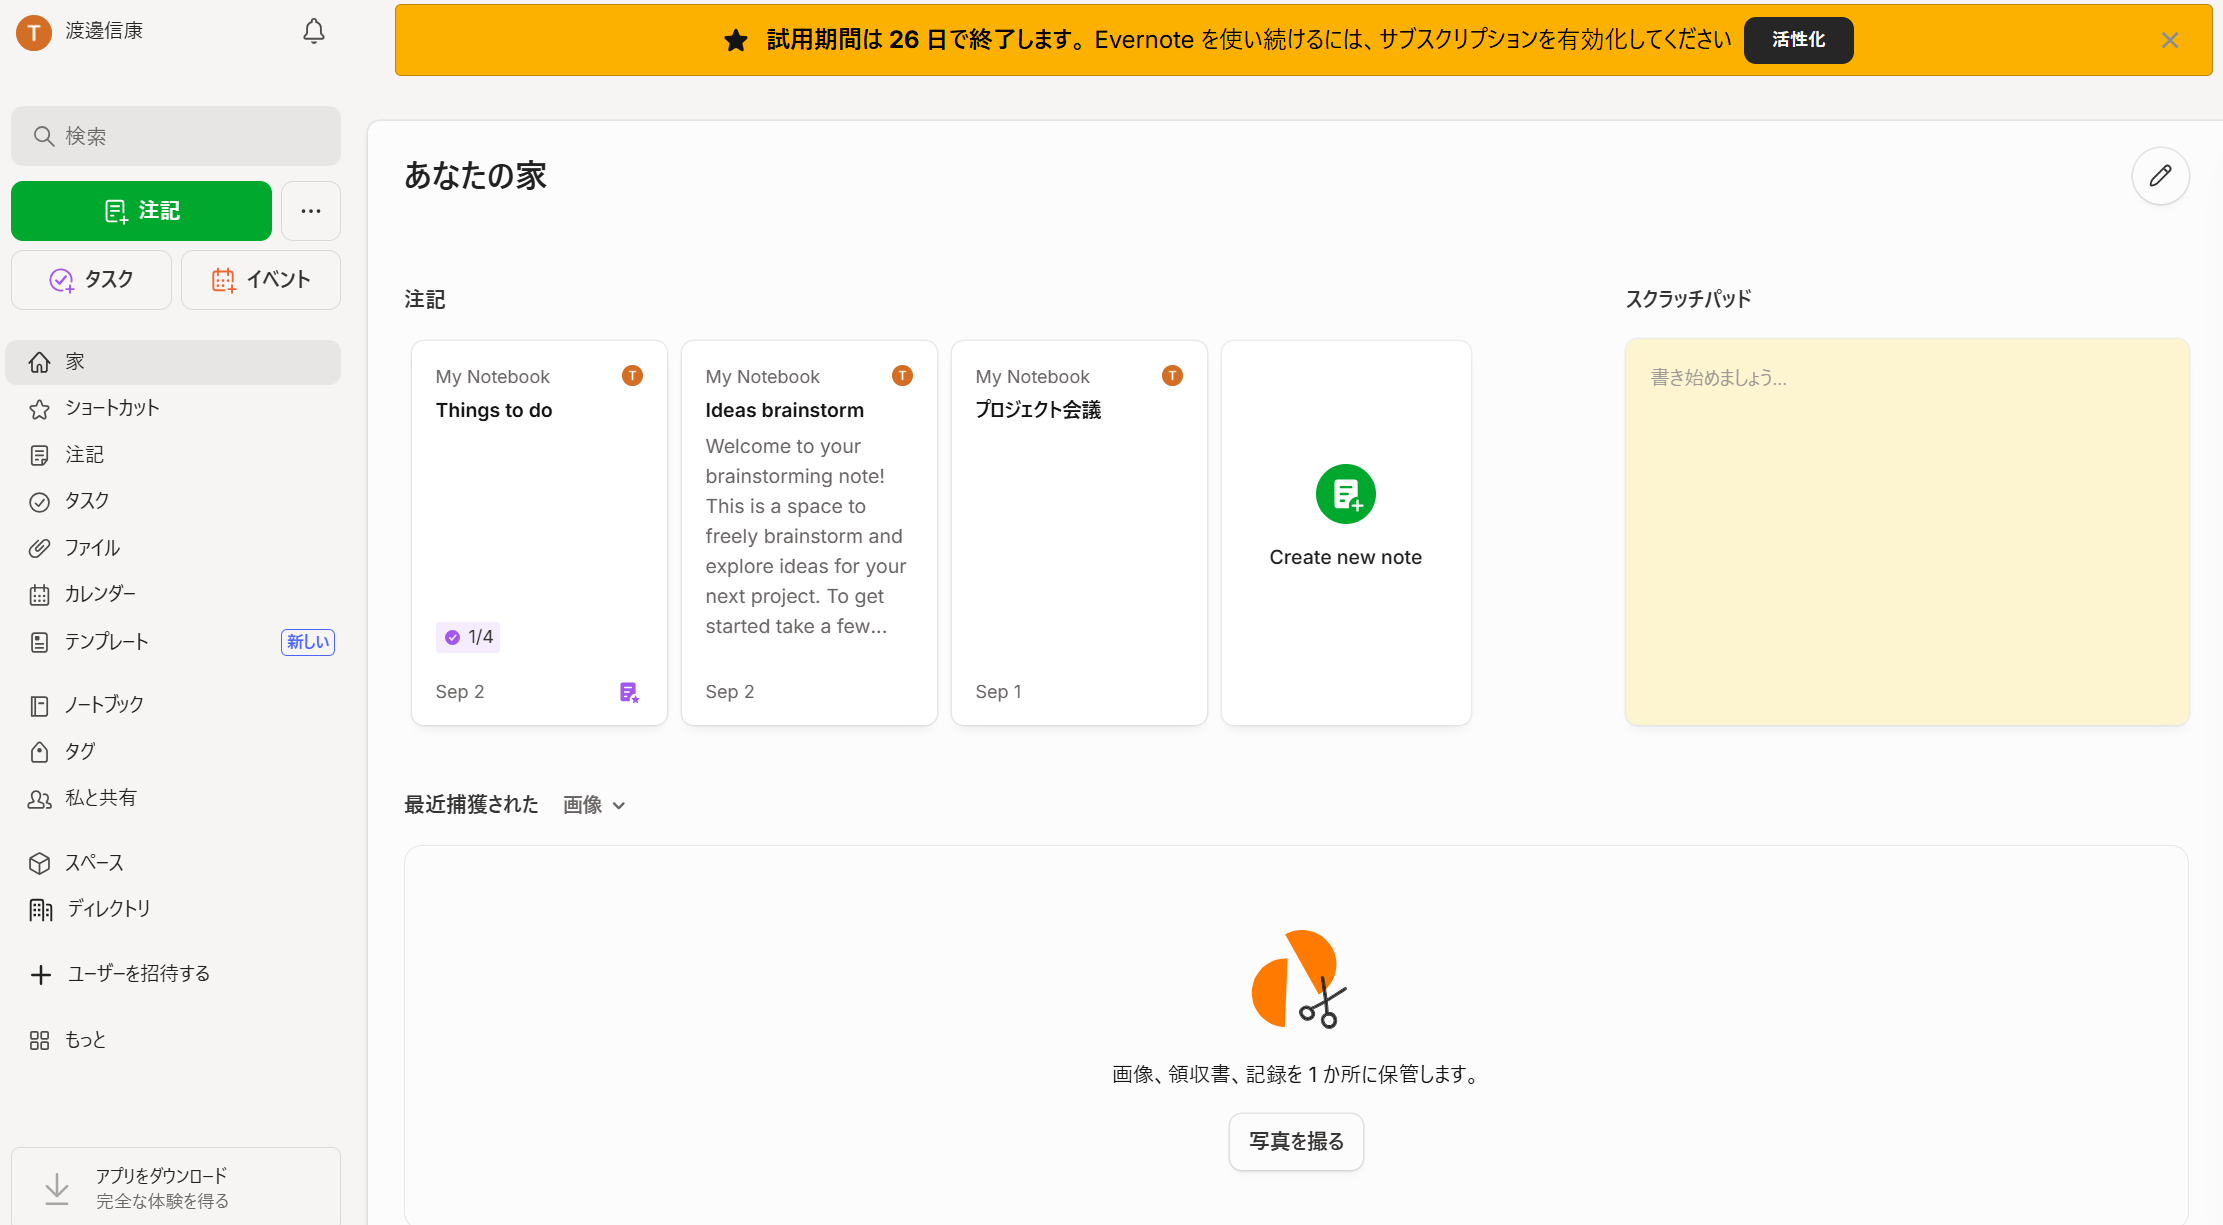Screen dimensions: 2223x1225
Task: Expand もっと in the sidebar
Action: pyautogui.click(x=84, y=1040)
